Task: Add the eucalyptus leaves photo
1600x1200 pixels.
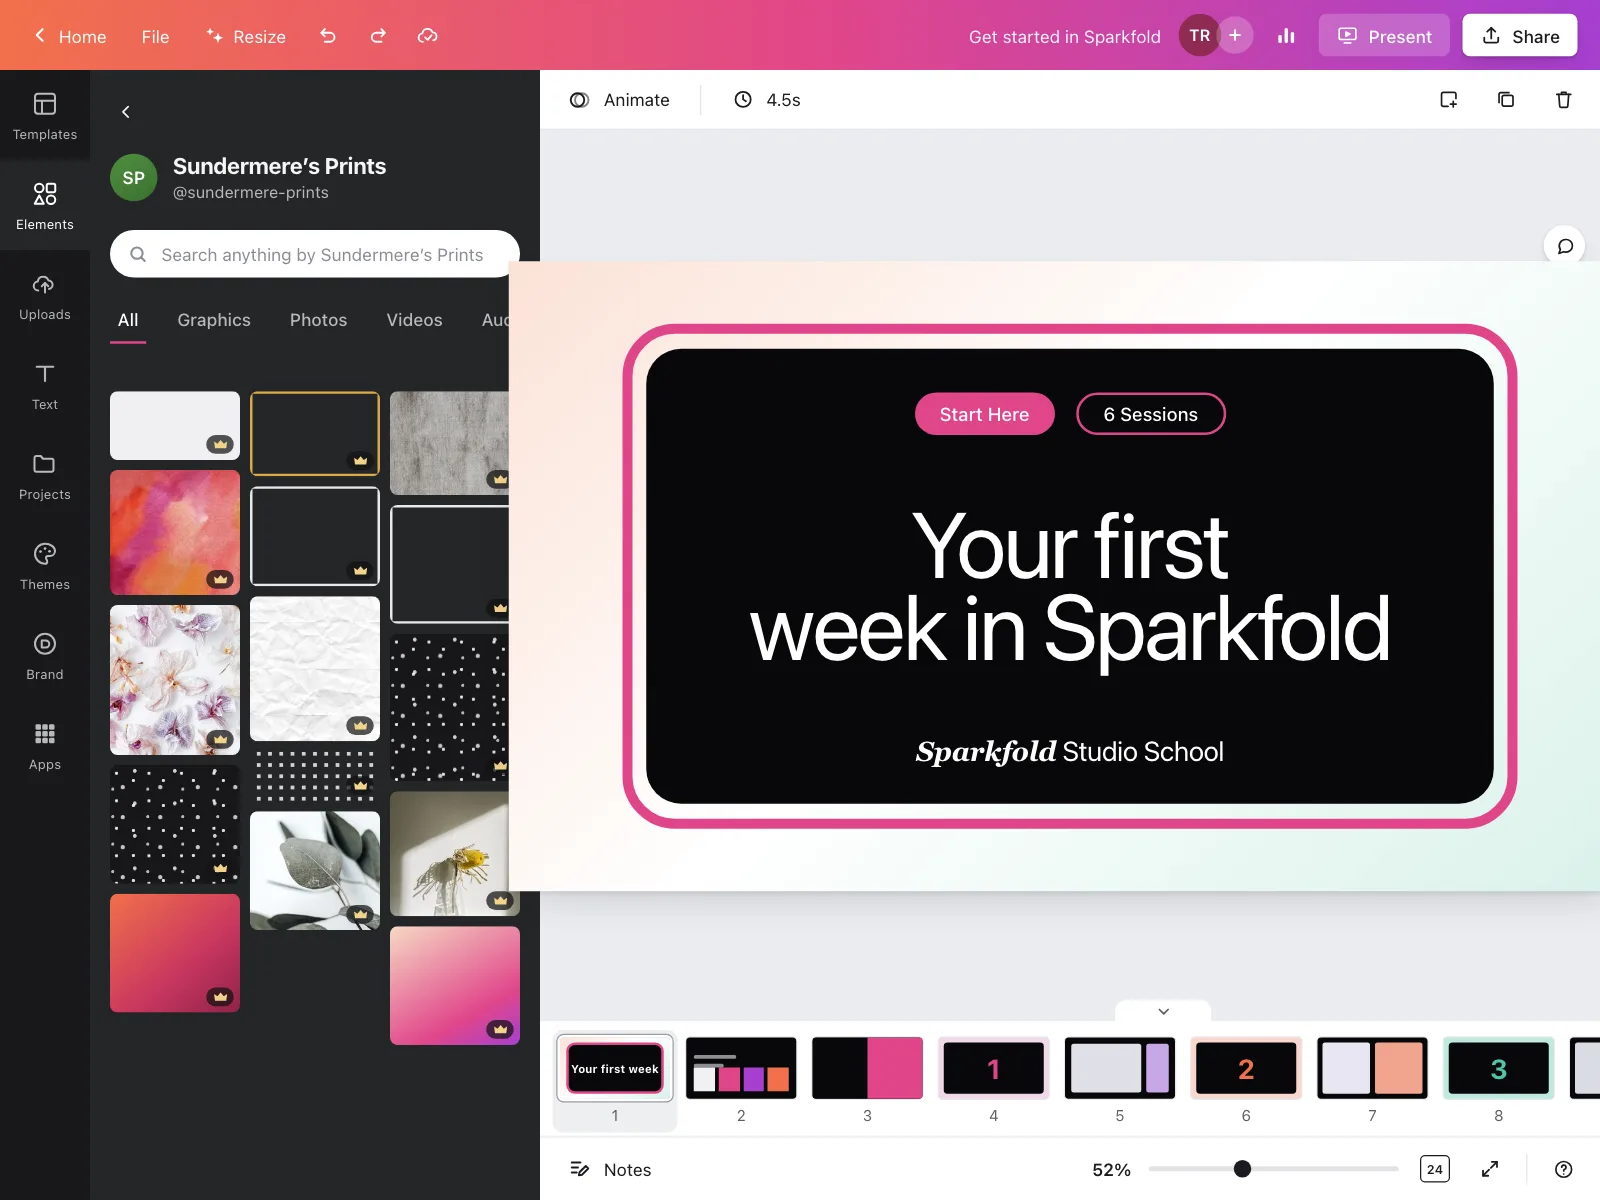Action: 315,870
